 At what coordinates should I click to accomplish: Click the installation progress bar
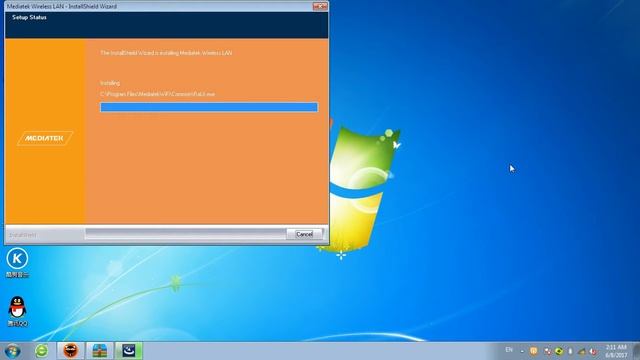click(209, 107)
